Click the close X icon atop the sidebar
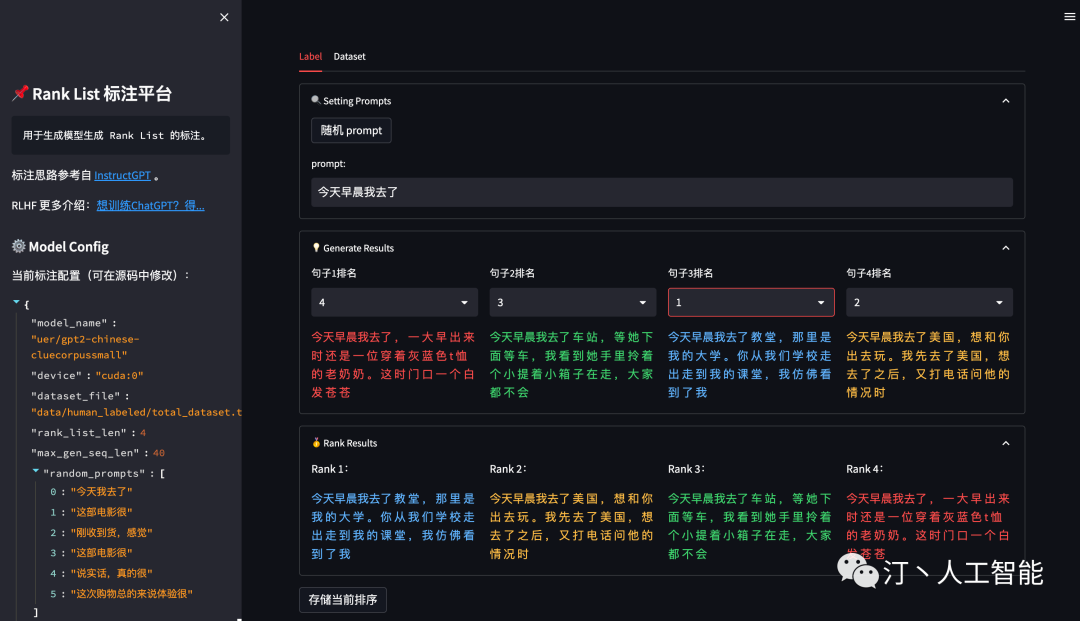1080x621 pixels. tap(224, 17)
